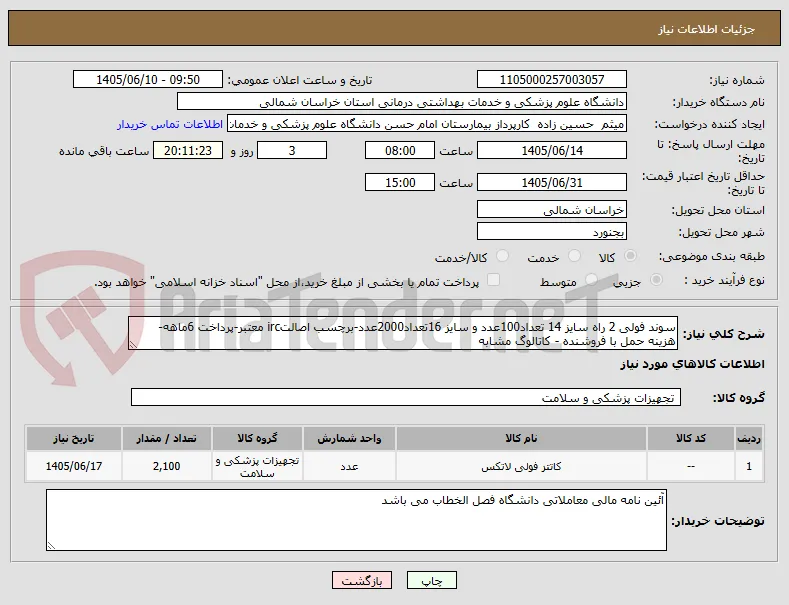Viewport: 789px width, 605px height.
Task: Select the جزیی purchase type radio
Action: point(656,280)
